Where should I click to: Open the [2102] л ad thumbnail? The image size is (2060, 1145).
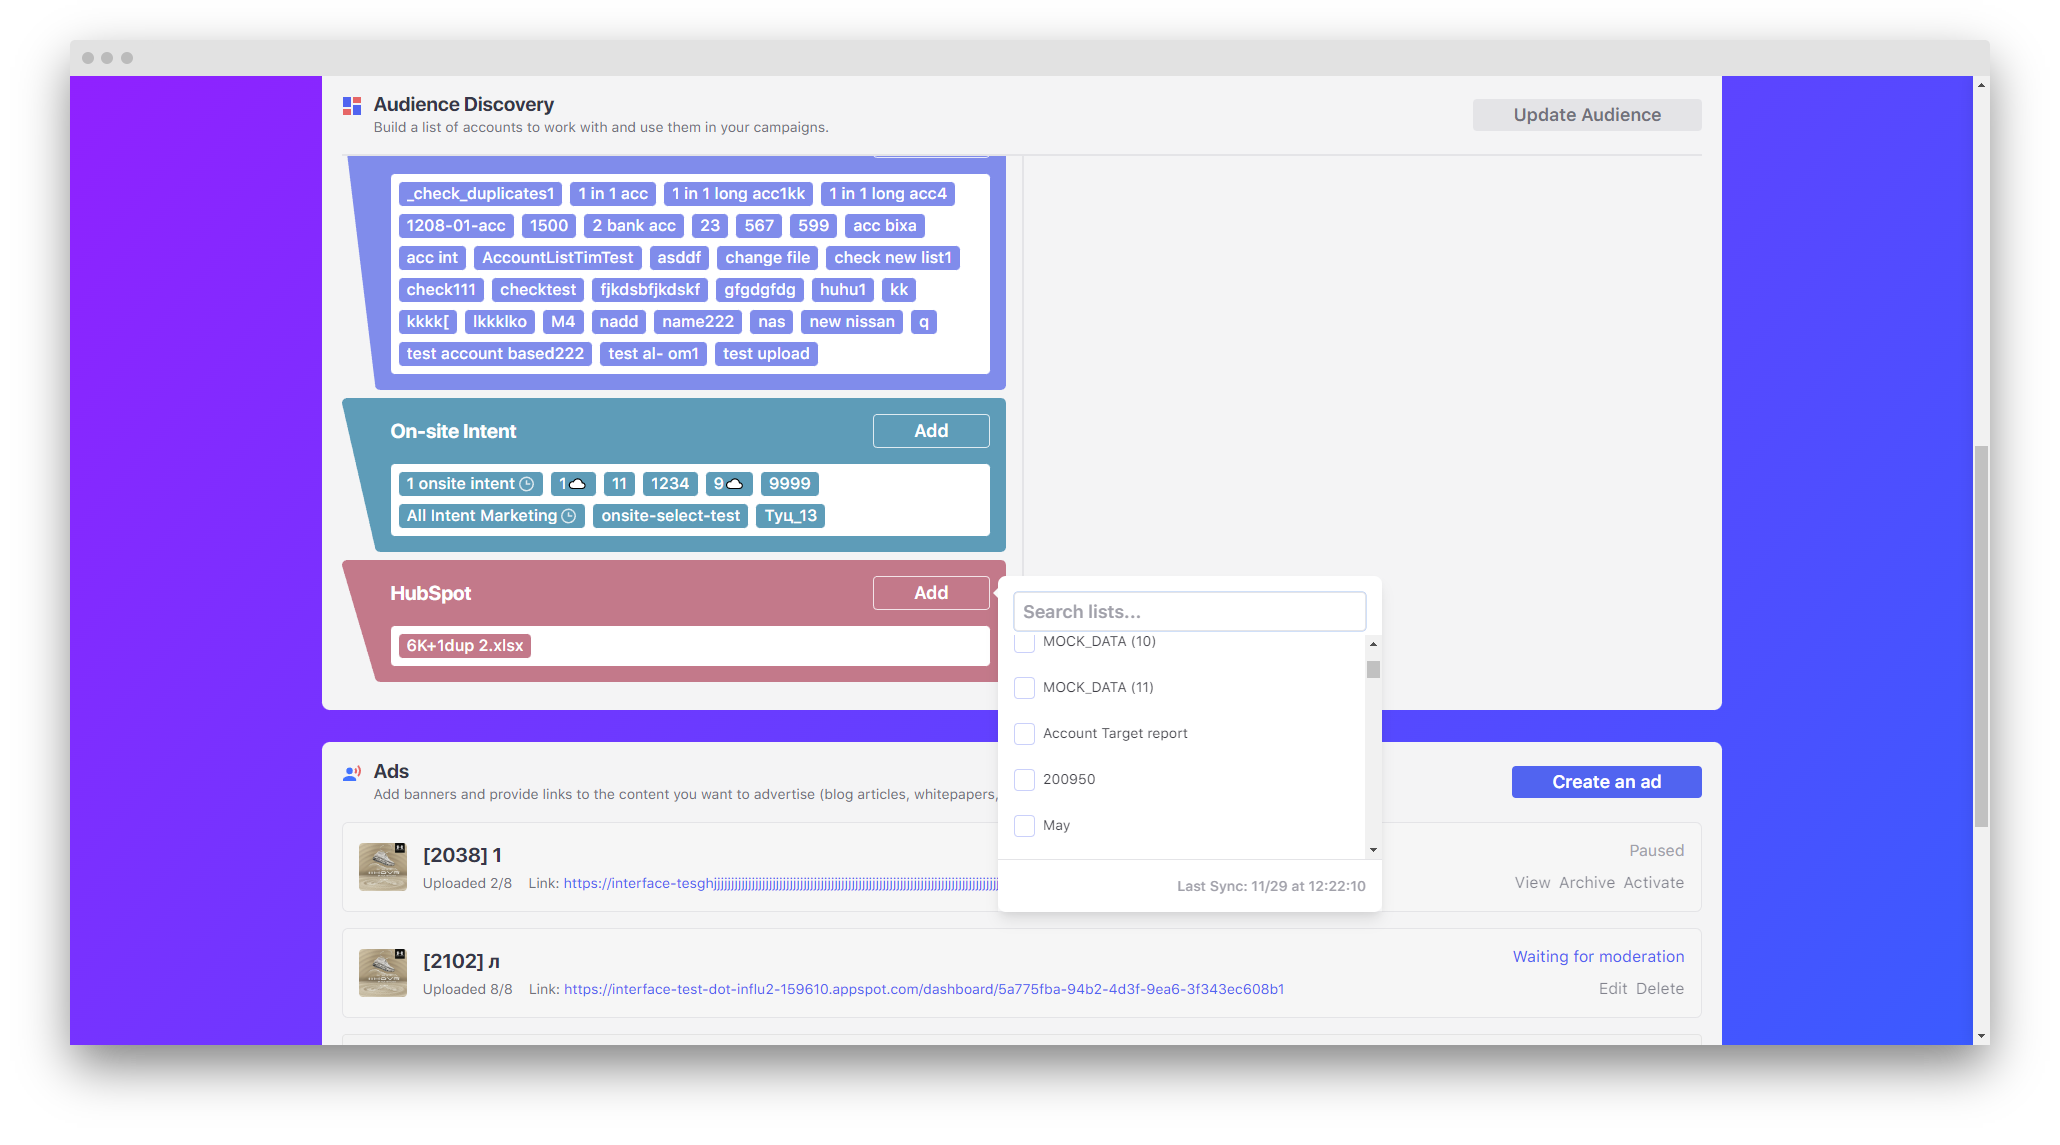[x=383, y=972]
